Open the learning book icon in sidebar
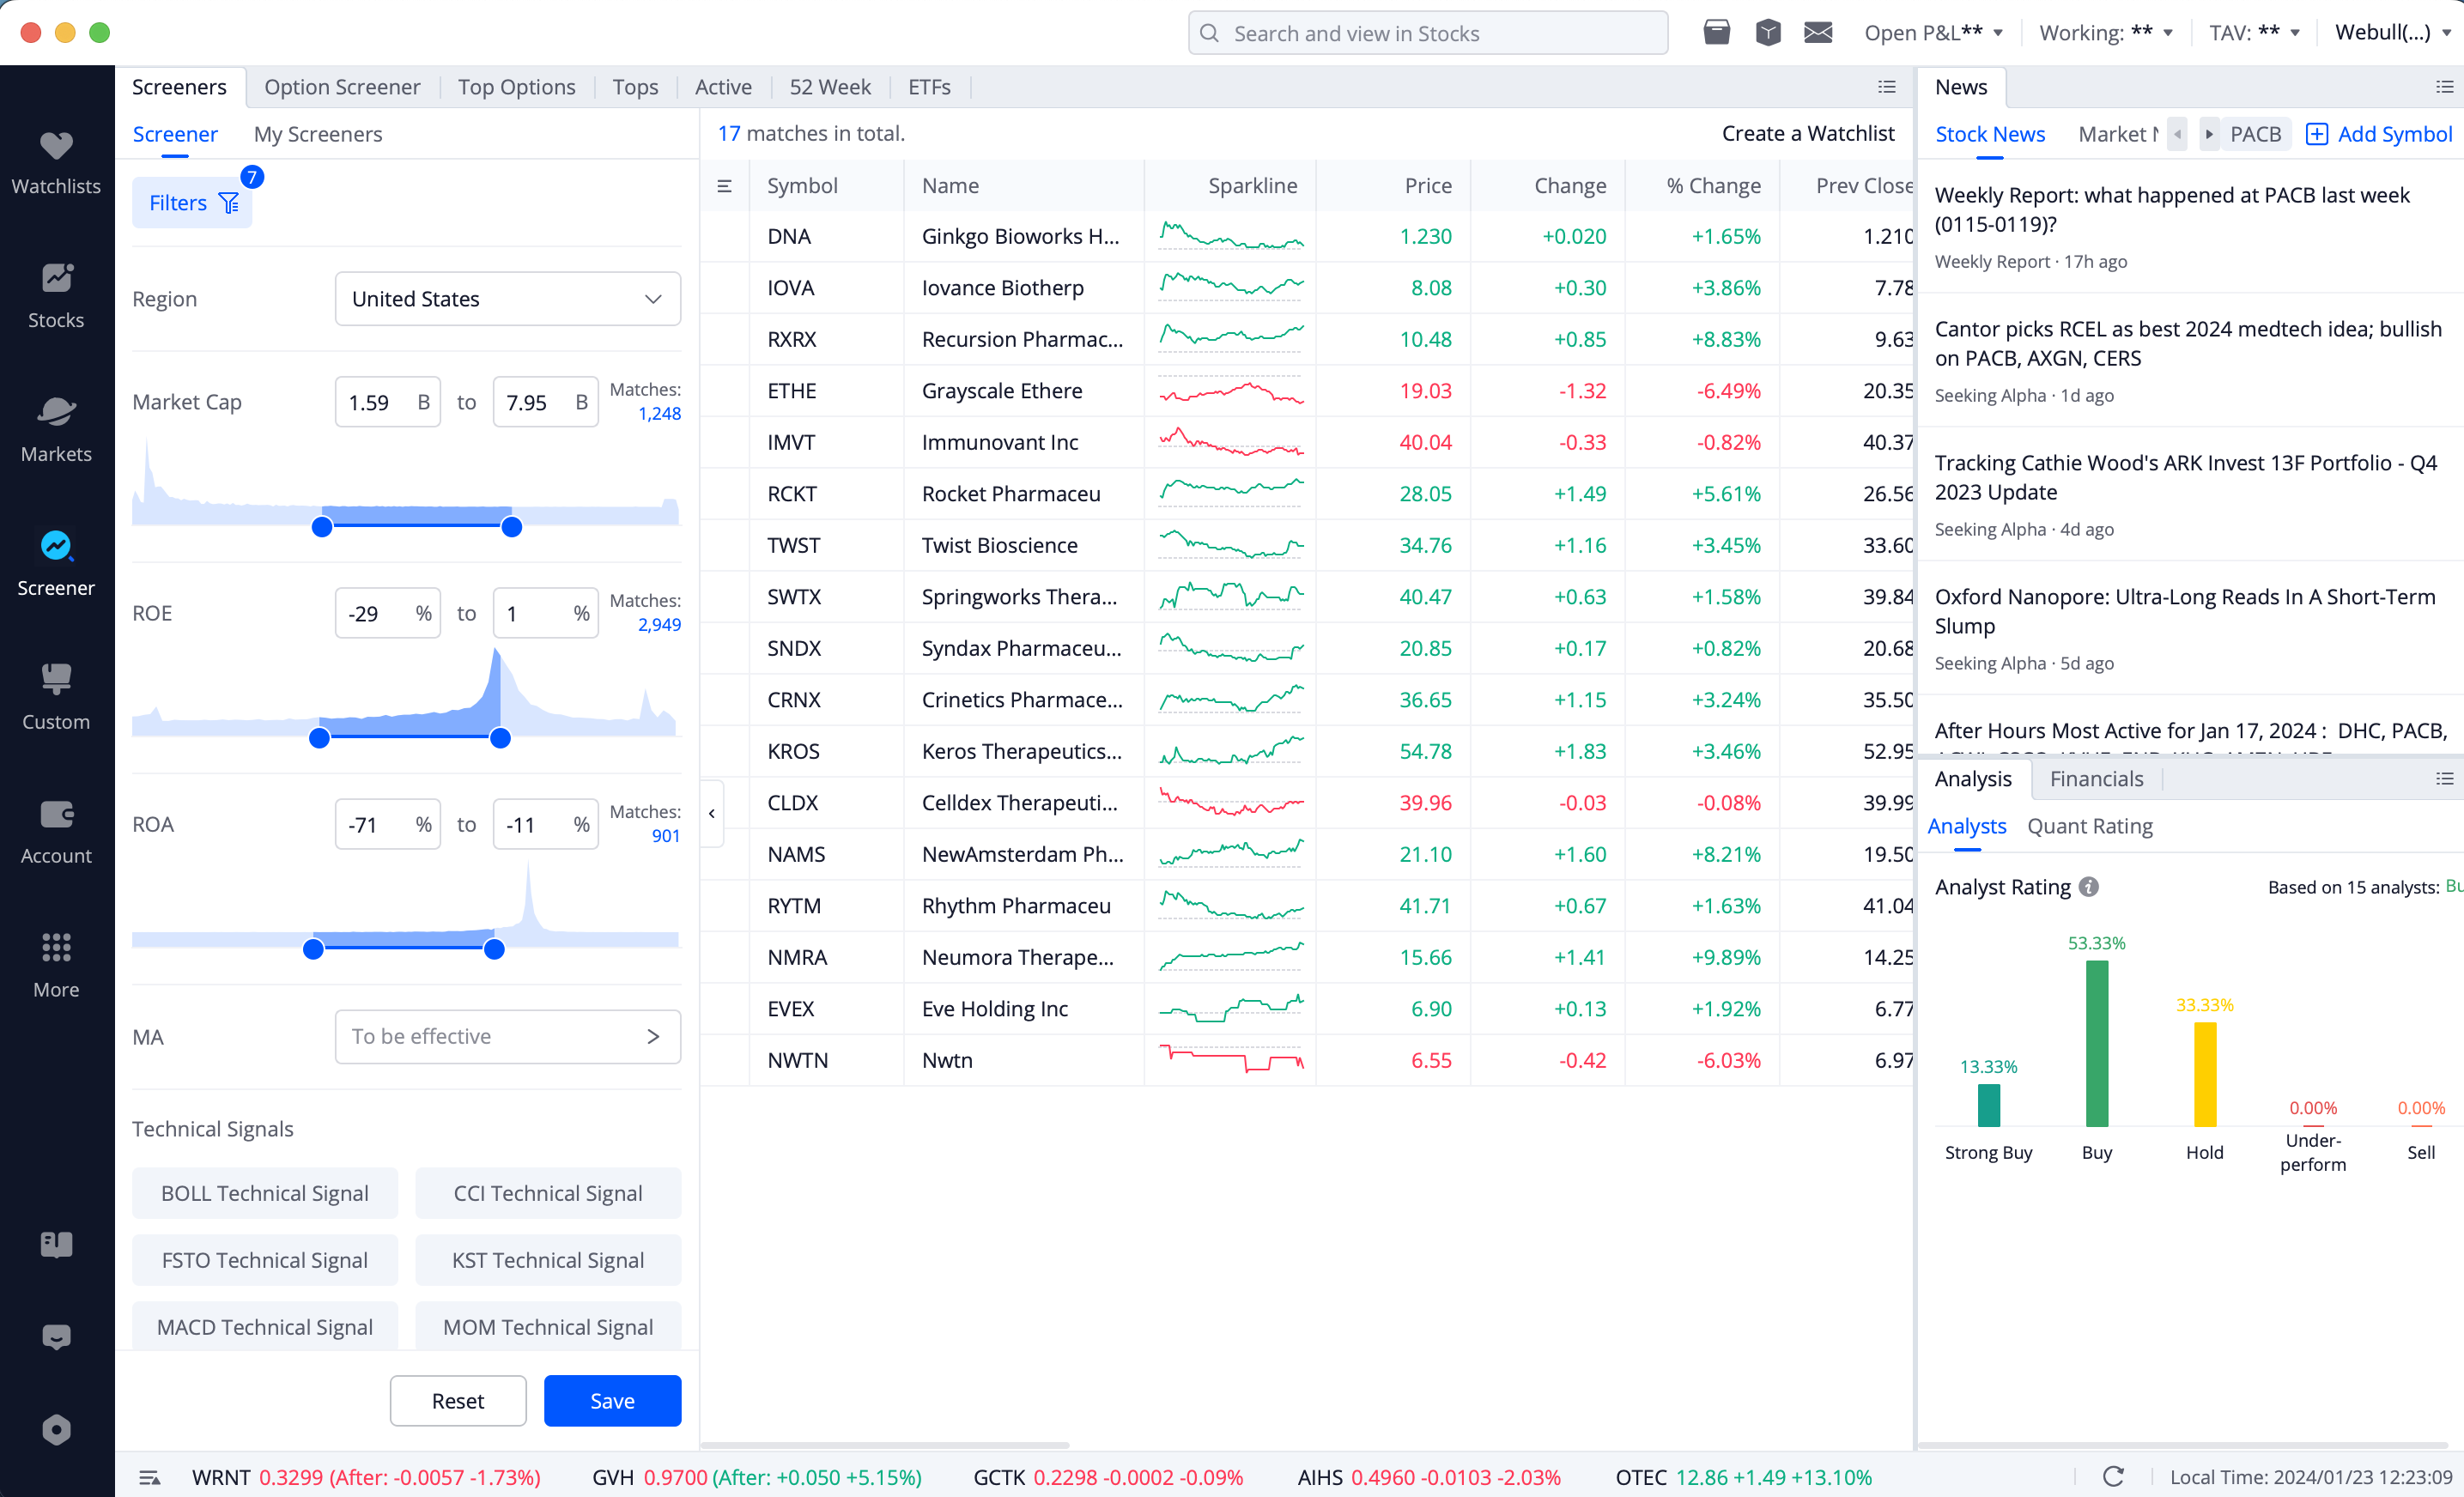The width and height of the screenshot is (2464, 1497). tap(56, 1244)
